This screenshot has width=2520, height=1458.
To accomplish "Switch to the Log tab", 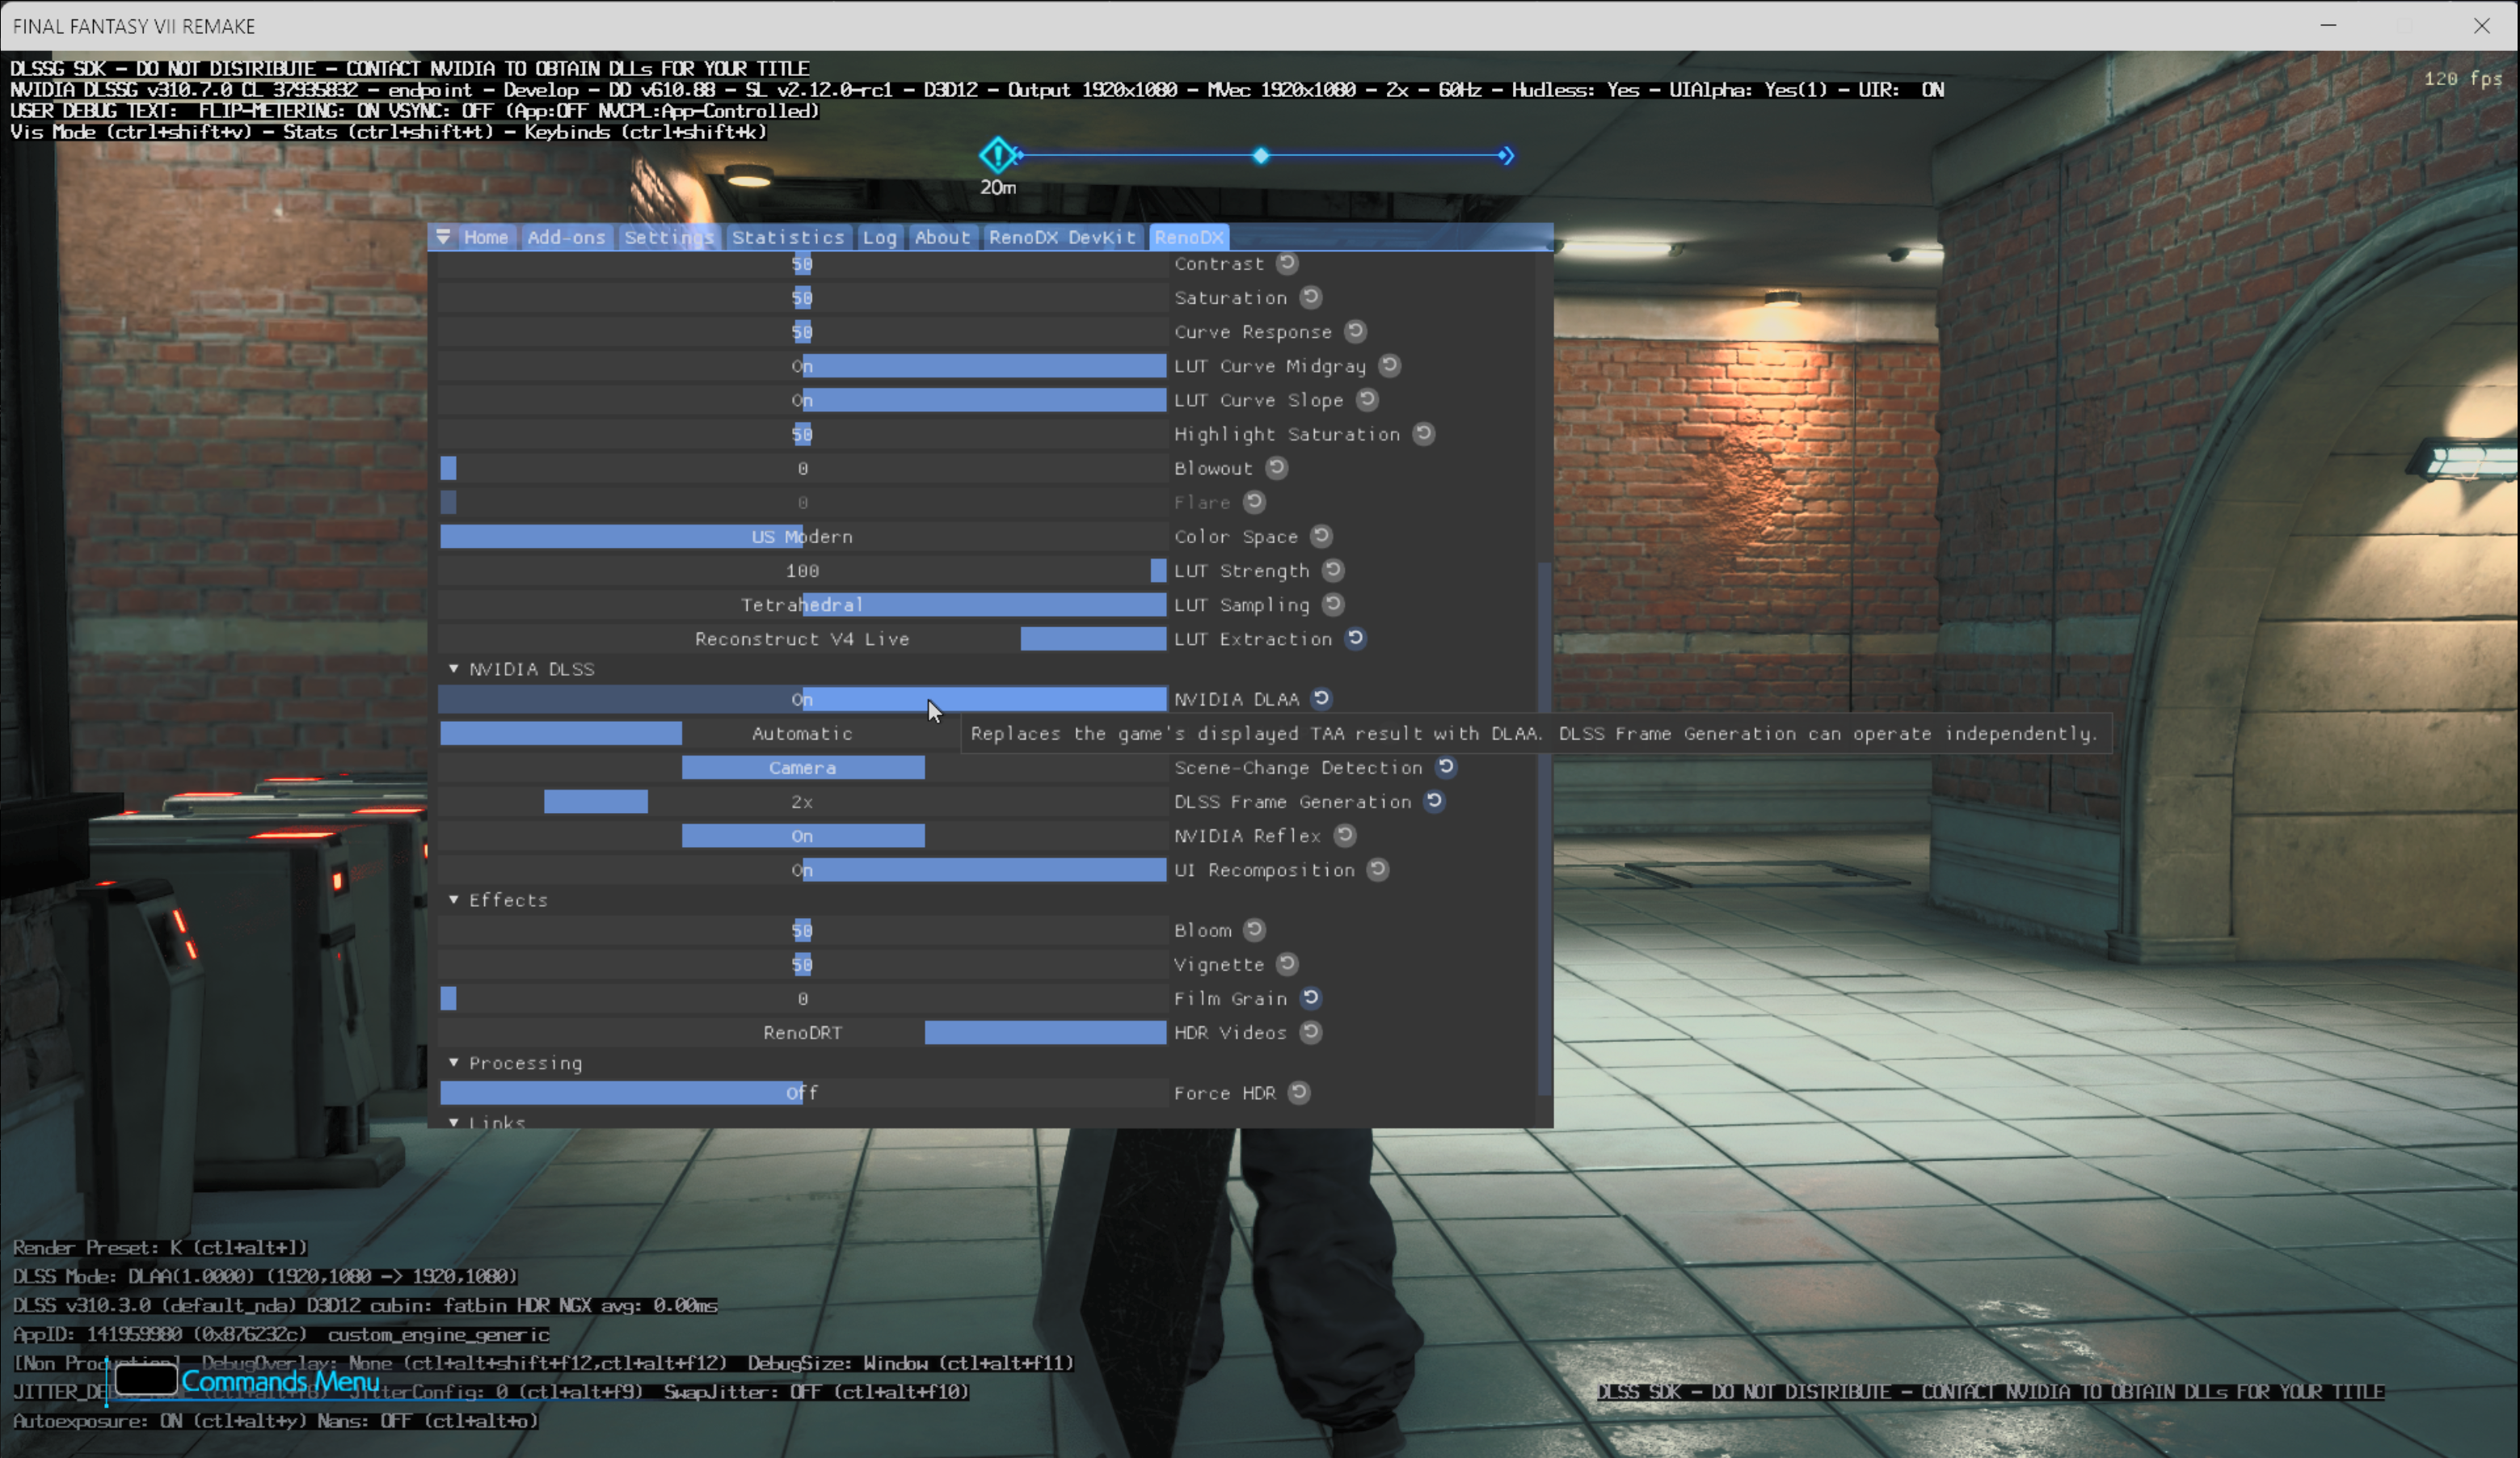I will [880, 237].
